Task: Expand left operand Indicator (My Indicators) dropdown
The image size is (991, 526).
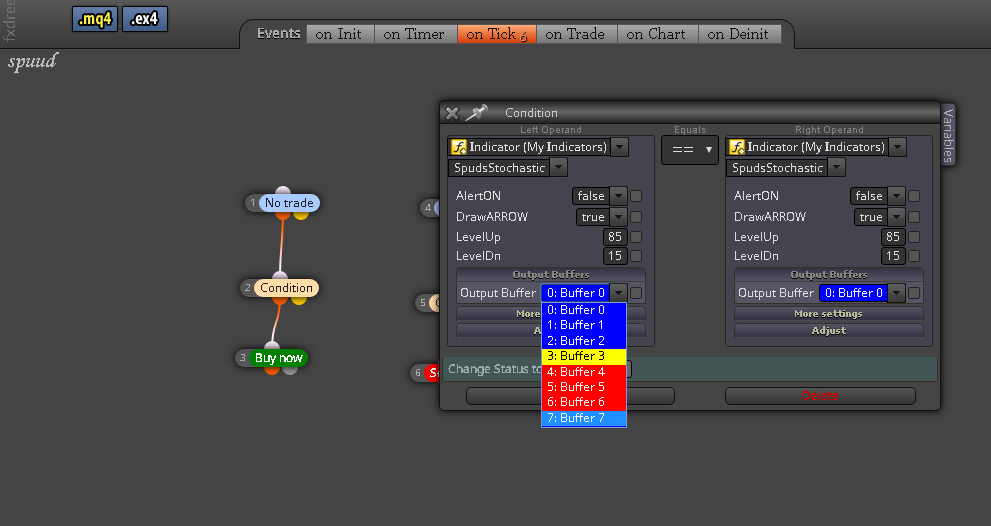Action: tap(619, 147)
